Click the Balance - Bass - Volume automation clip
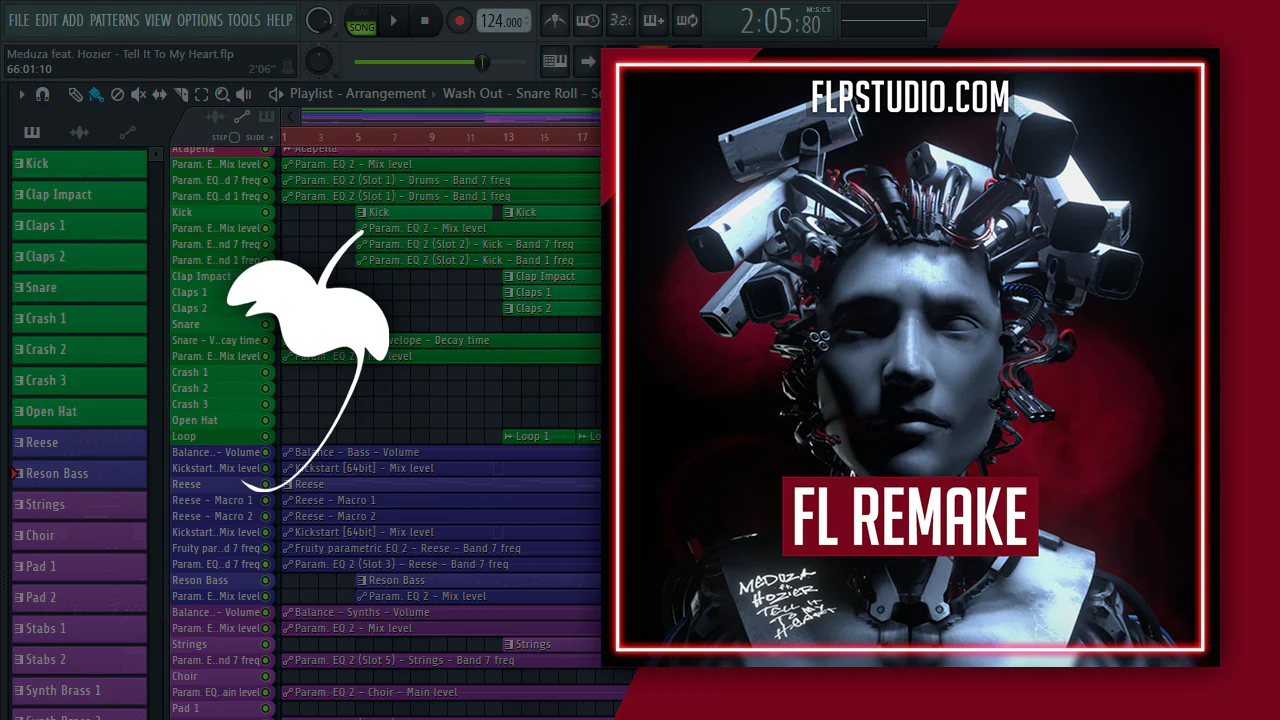The width and height of the screenshot is (1280, 720). click(440, 452)
